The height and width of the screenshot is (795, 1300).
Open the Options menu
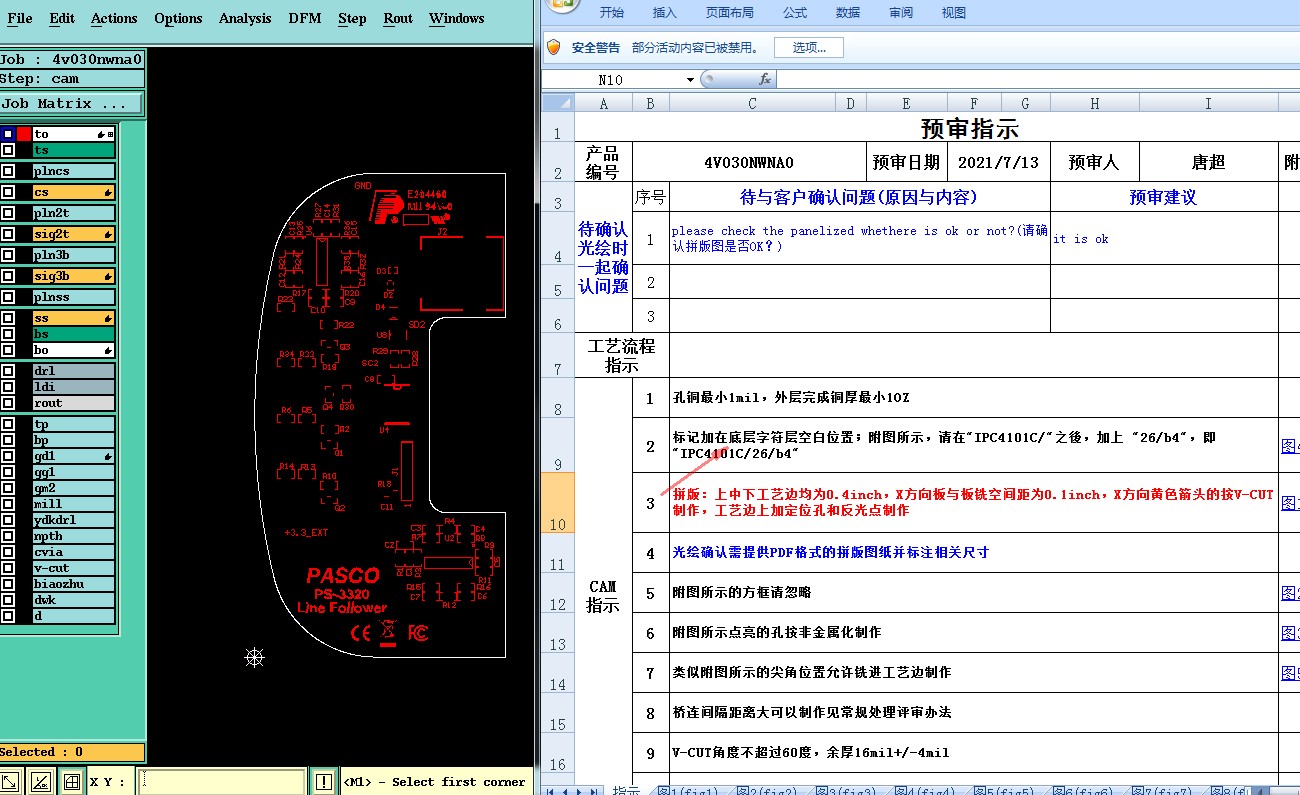click(x=178, y=18)
